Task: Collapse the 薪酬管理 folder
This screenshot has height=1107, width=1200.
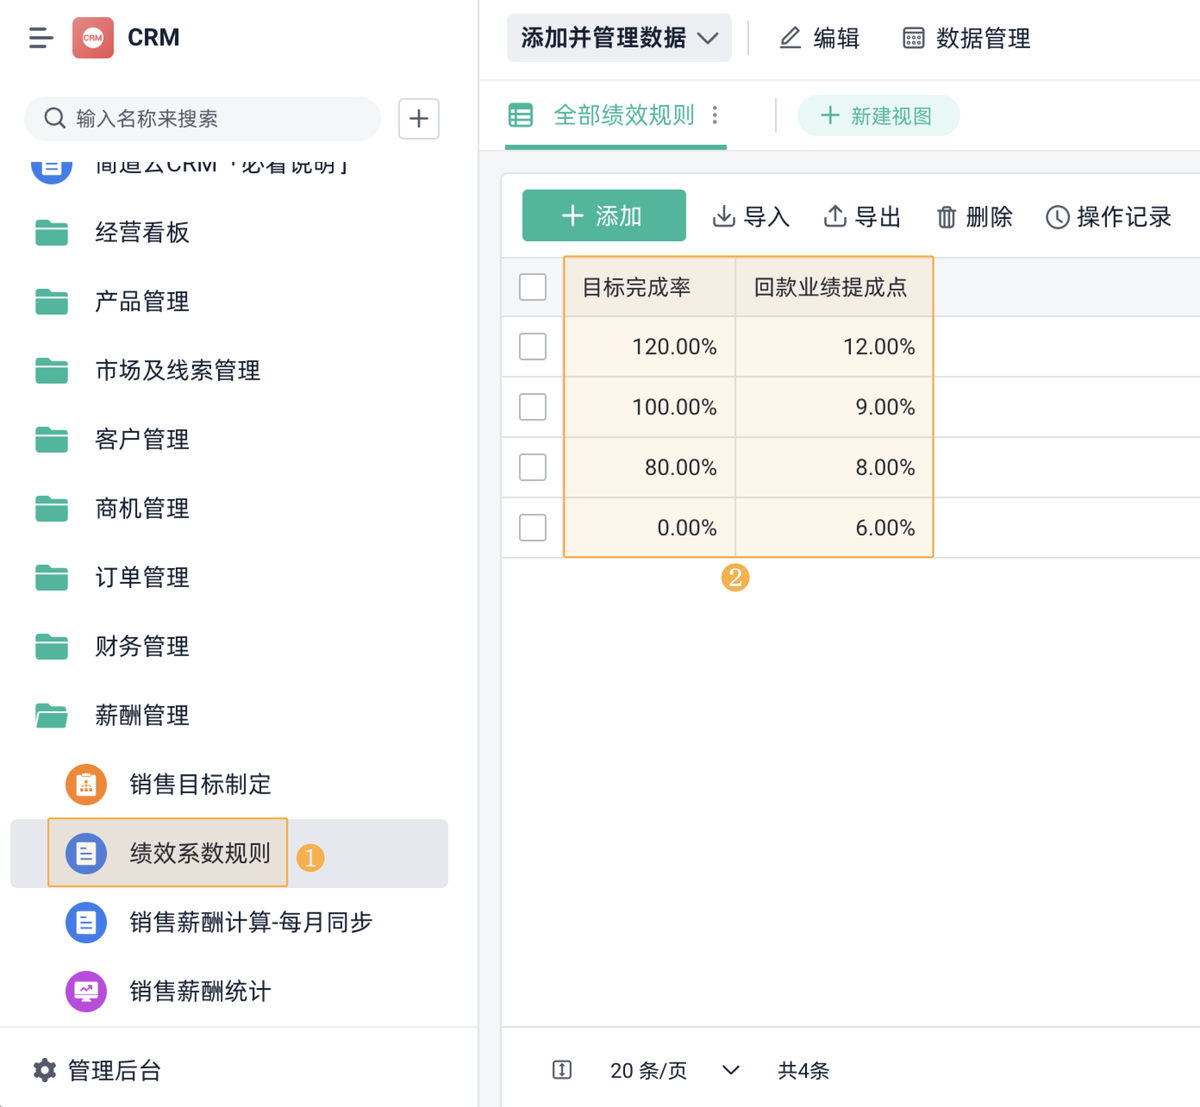Action: (x=141, y=715)
